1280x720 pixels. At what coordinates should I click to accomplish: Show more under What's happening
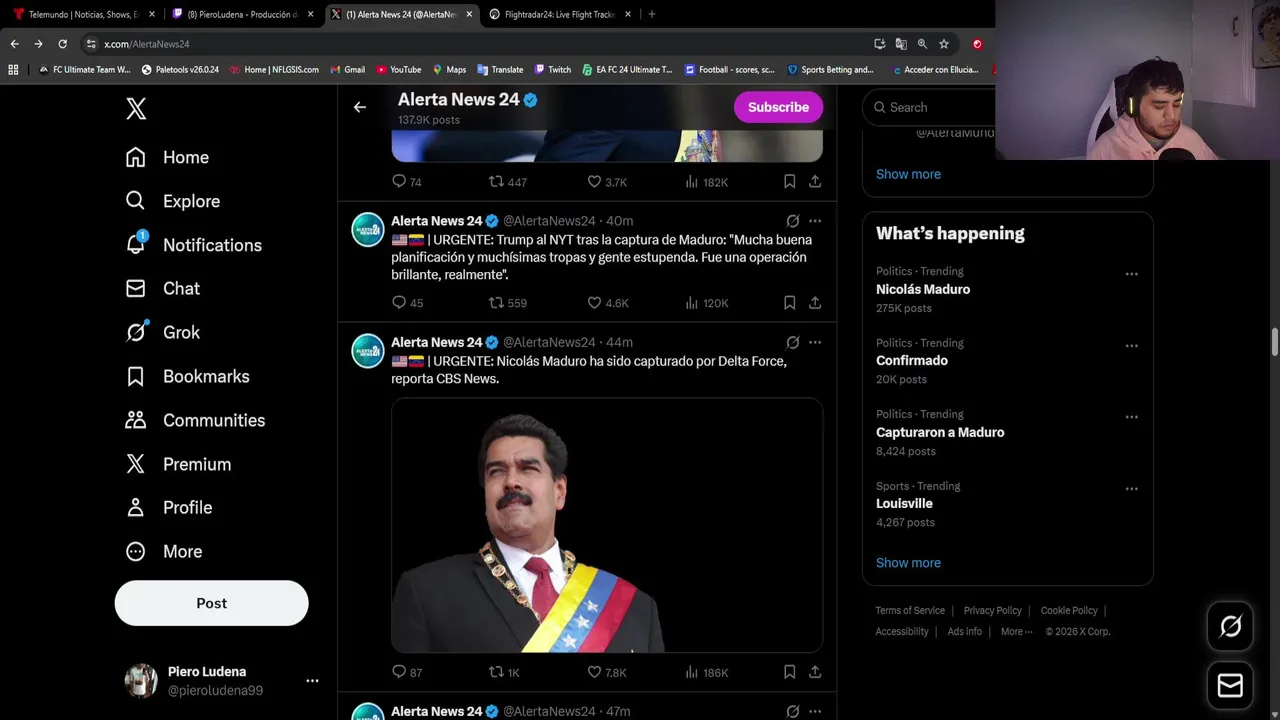click(908, 563)
